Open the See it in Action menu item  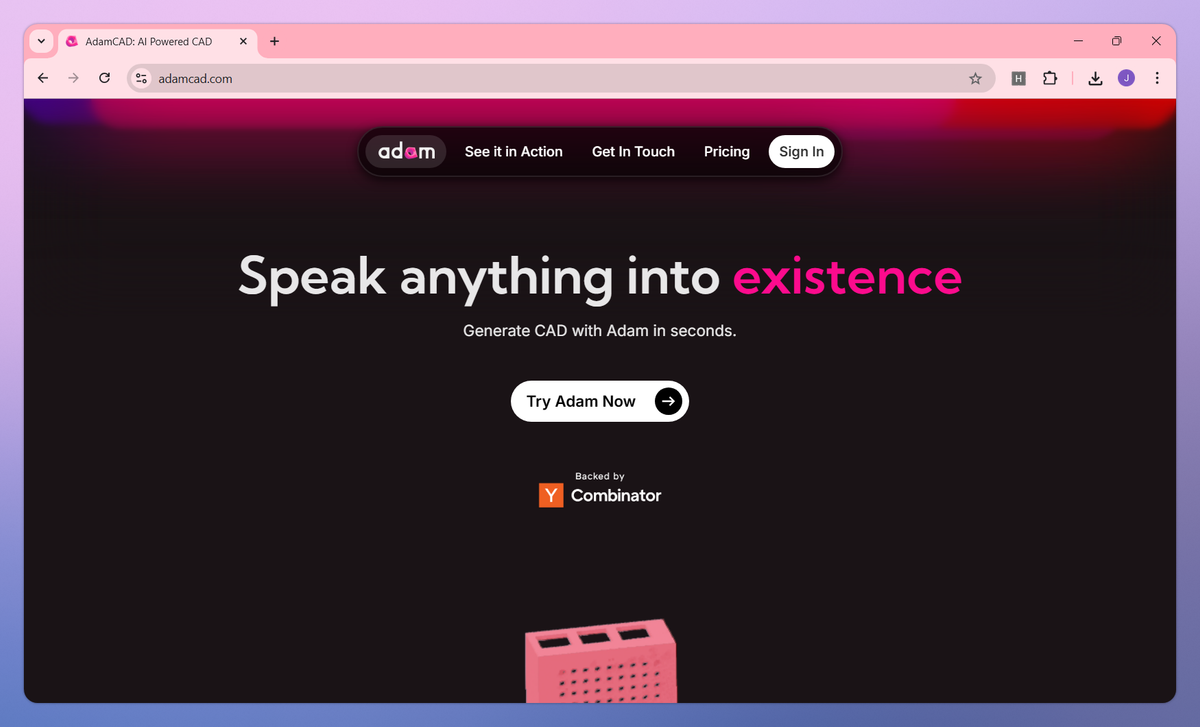coord(514,152)
